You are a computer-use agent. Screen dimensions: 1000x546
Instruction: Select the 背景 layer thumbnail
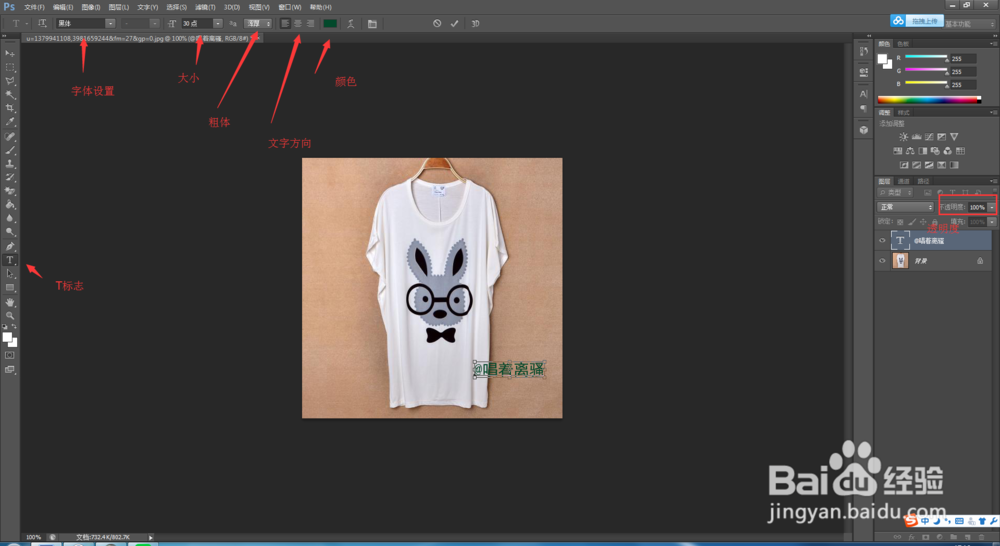tap(900, 260)
